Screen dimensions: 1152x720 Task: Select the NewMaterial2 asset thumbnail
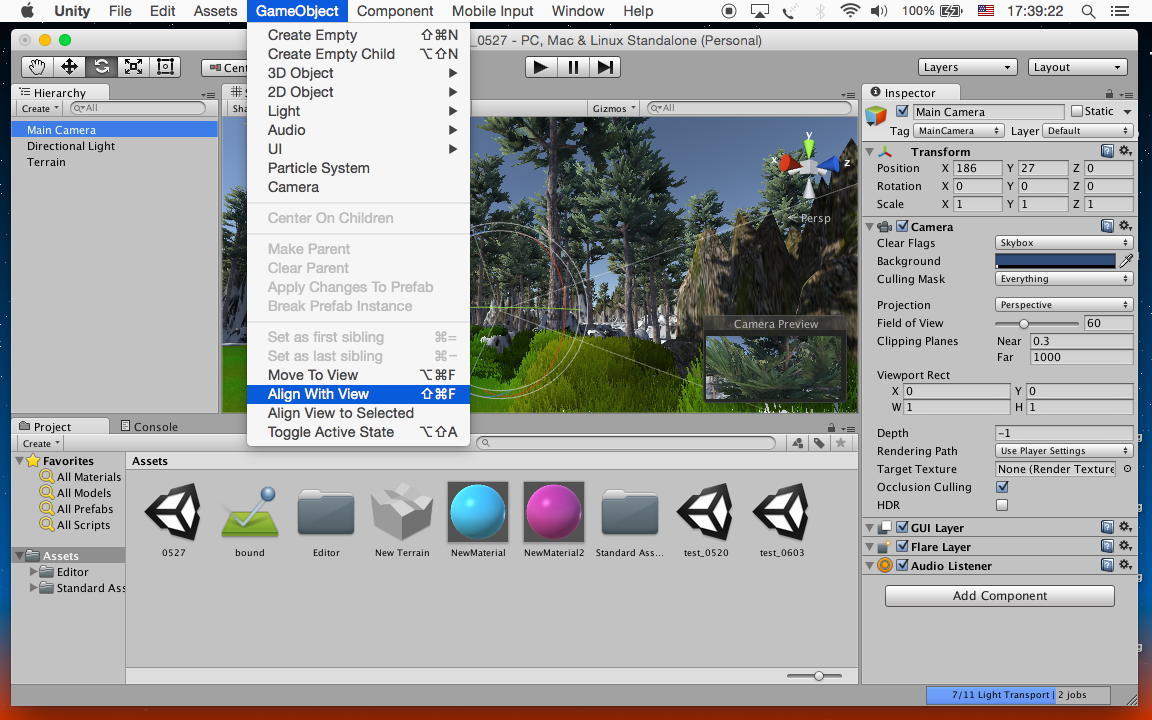553,512
